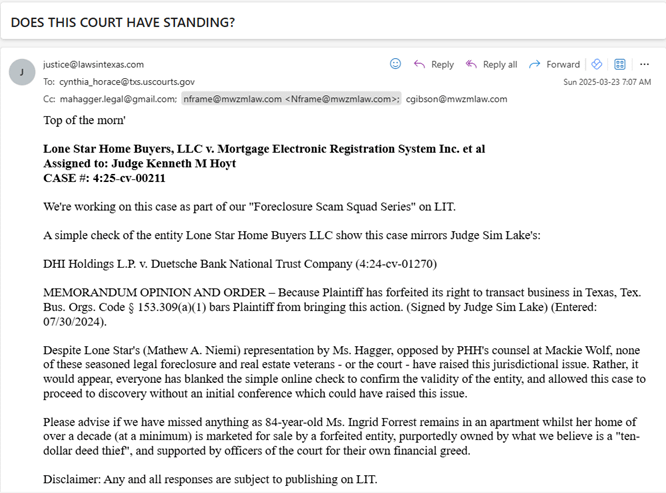Open the sender avatar with letter J
This screenshot has height=493, width=666.
click(22, 72)
